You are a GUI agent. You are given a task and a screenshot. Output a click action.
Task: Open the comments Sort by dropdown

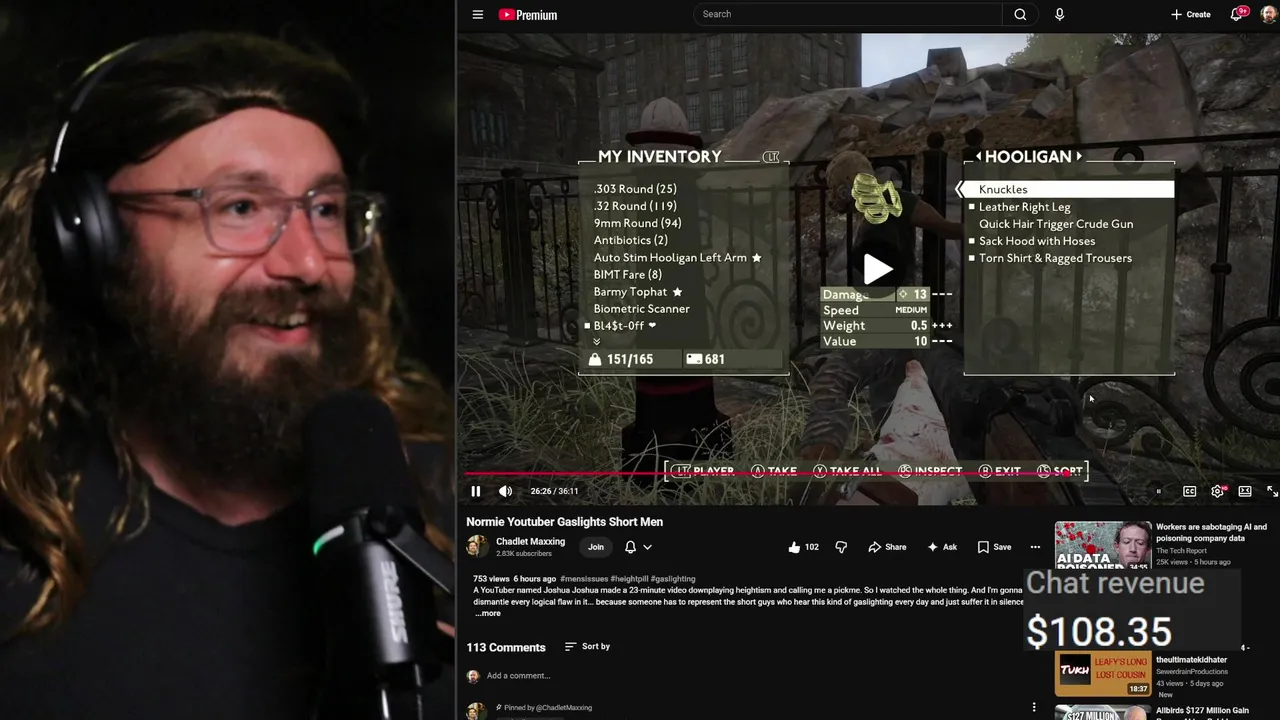(x=587, y=647)
